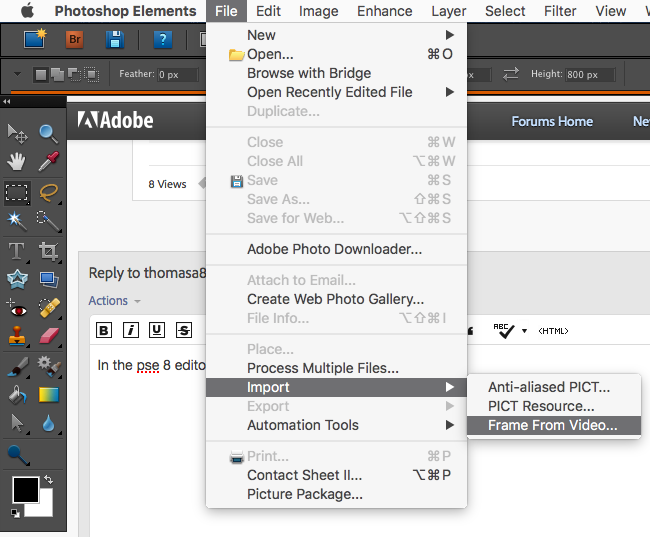
Task: Choose Frame From Video in Import submenu
Action: (554, 425)
